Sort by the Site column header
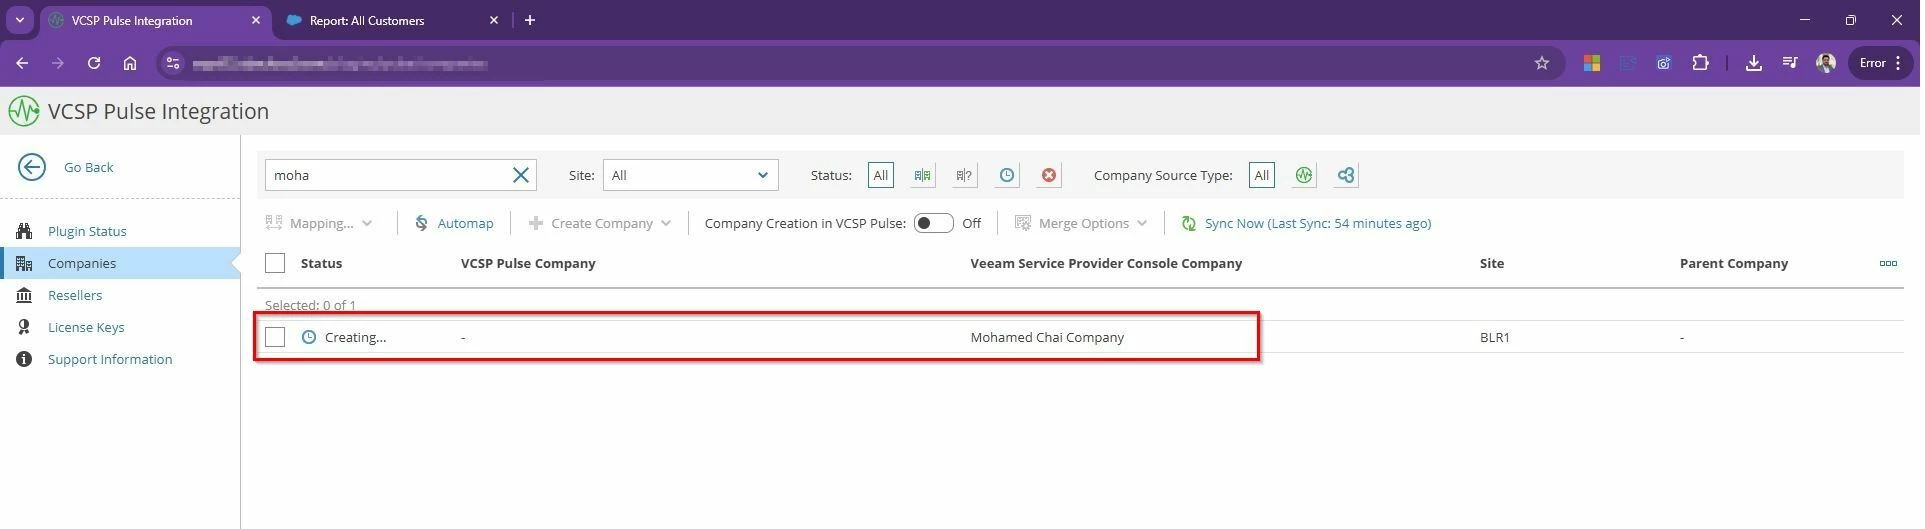Screen dimensions: 1925x529 click(1491, 263)
